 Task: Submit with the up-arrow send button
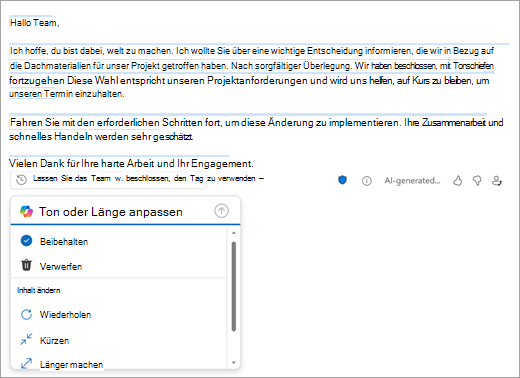click(221, 211)
